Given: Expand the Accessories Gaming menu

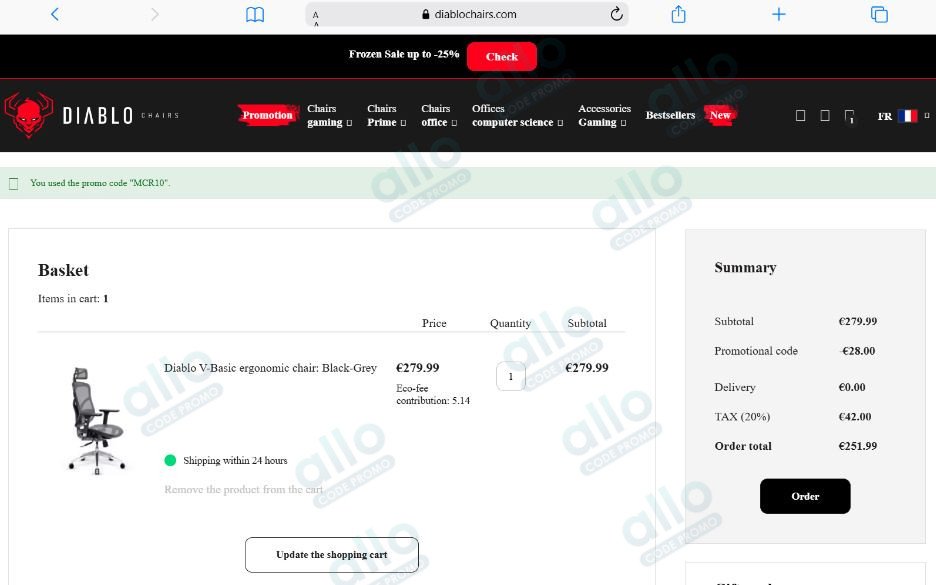Looking at the screenshot, I should click(x=604, y=115).
